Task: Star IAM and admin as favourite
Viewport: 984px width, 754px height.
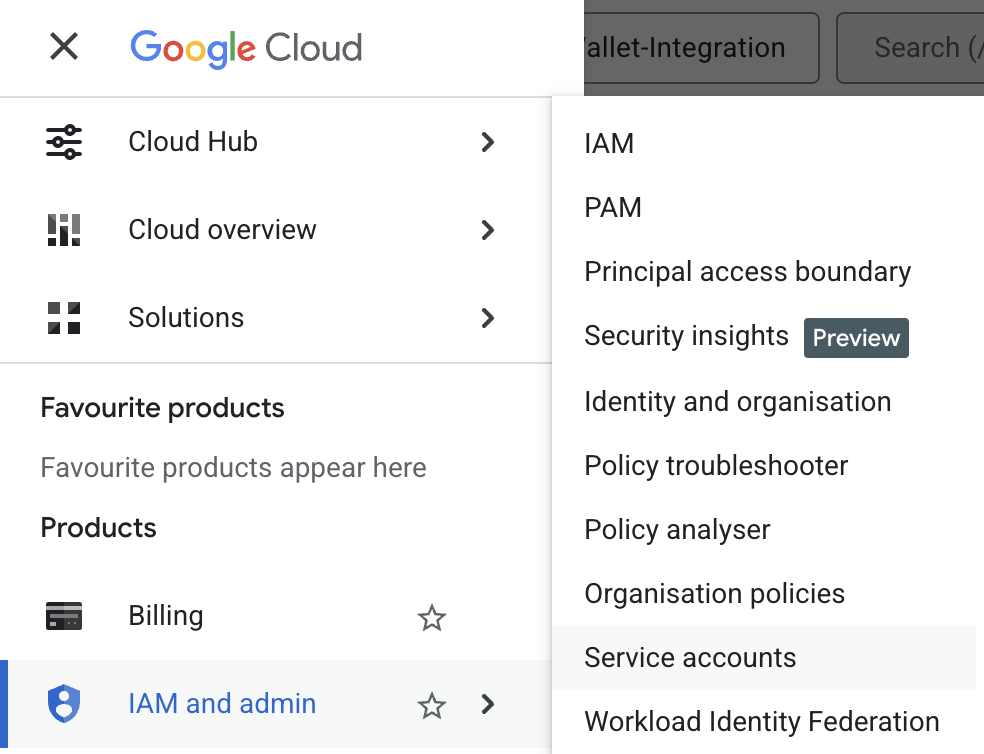Action: pyautogui.click(x=432, y=706)
